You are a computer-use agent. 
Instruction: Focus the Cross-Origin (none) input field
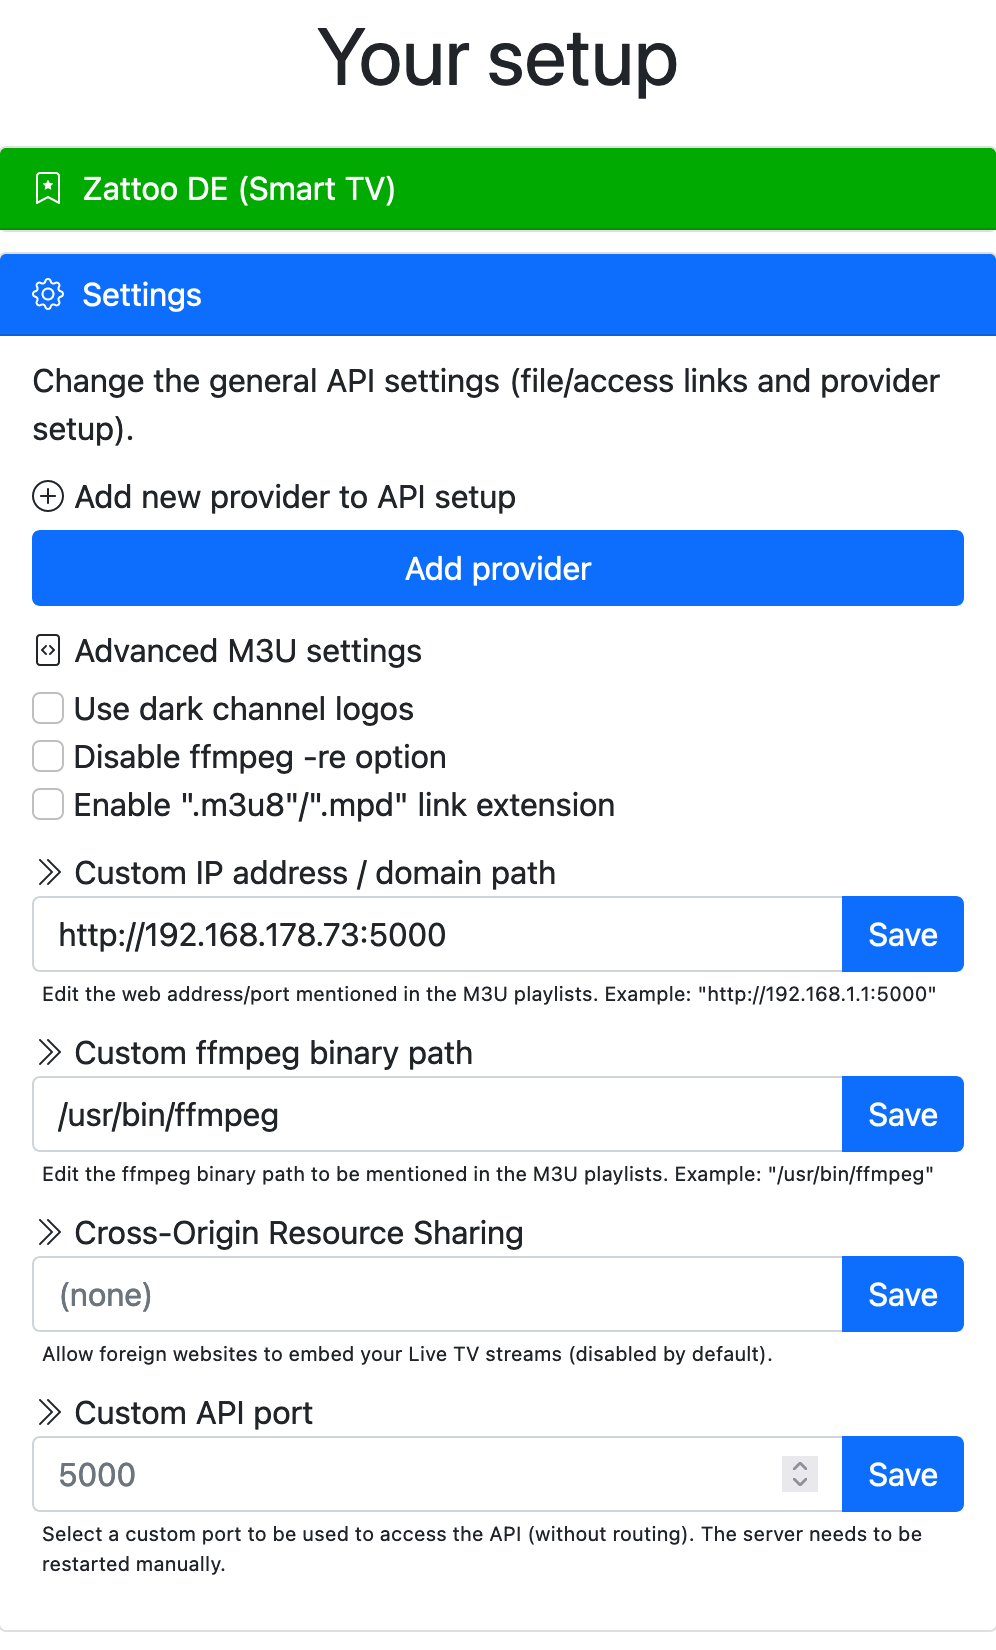pos(437,1294)
